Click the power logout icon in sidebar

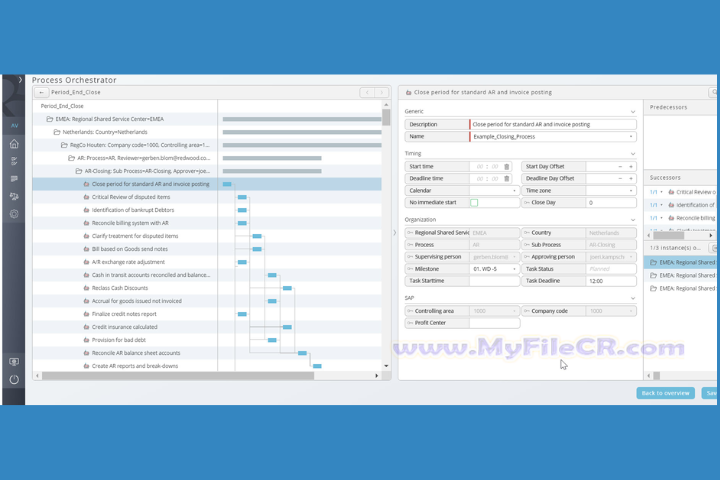14,379
